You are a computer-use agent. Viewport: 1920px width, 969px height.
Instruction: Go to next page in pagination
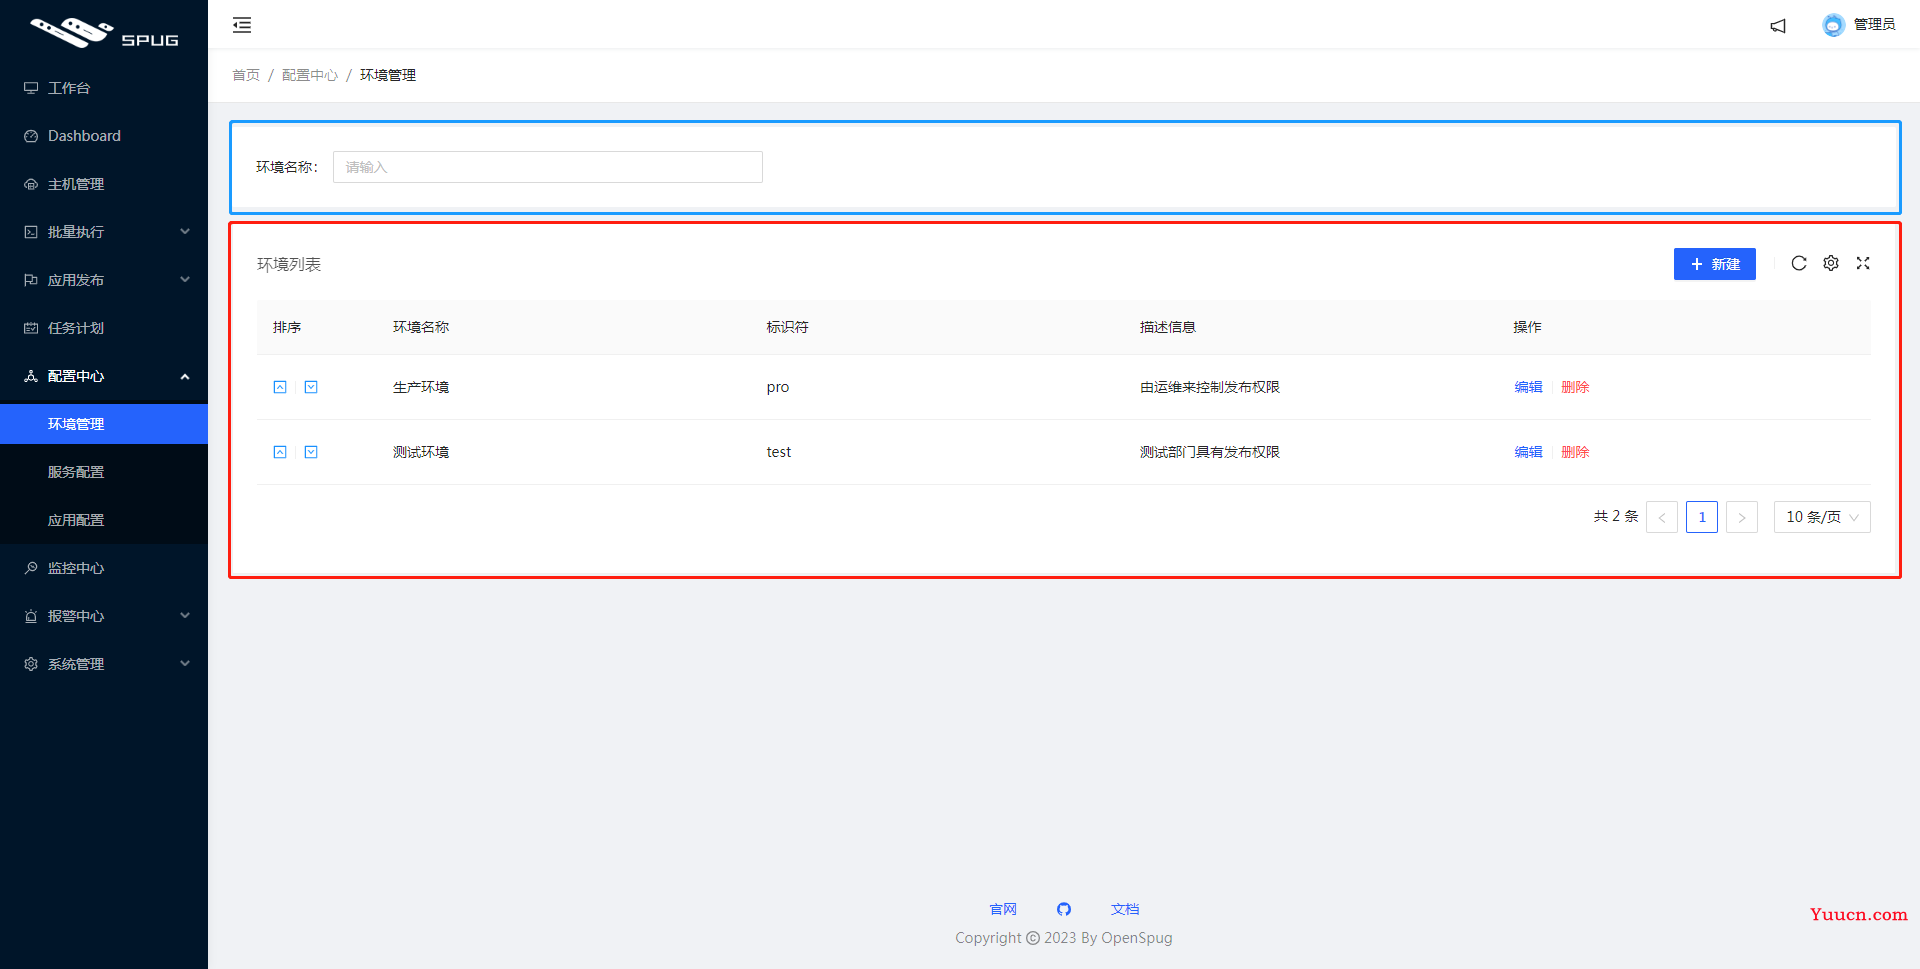point(1742,517)
